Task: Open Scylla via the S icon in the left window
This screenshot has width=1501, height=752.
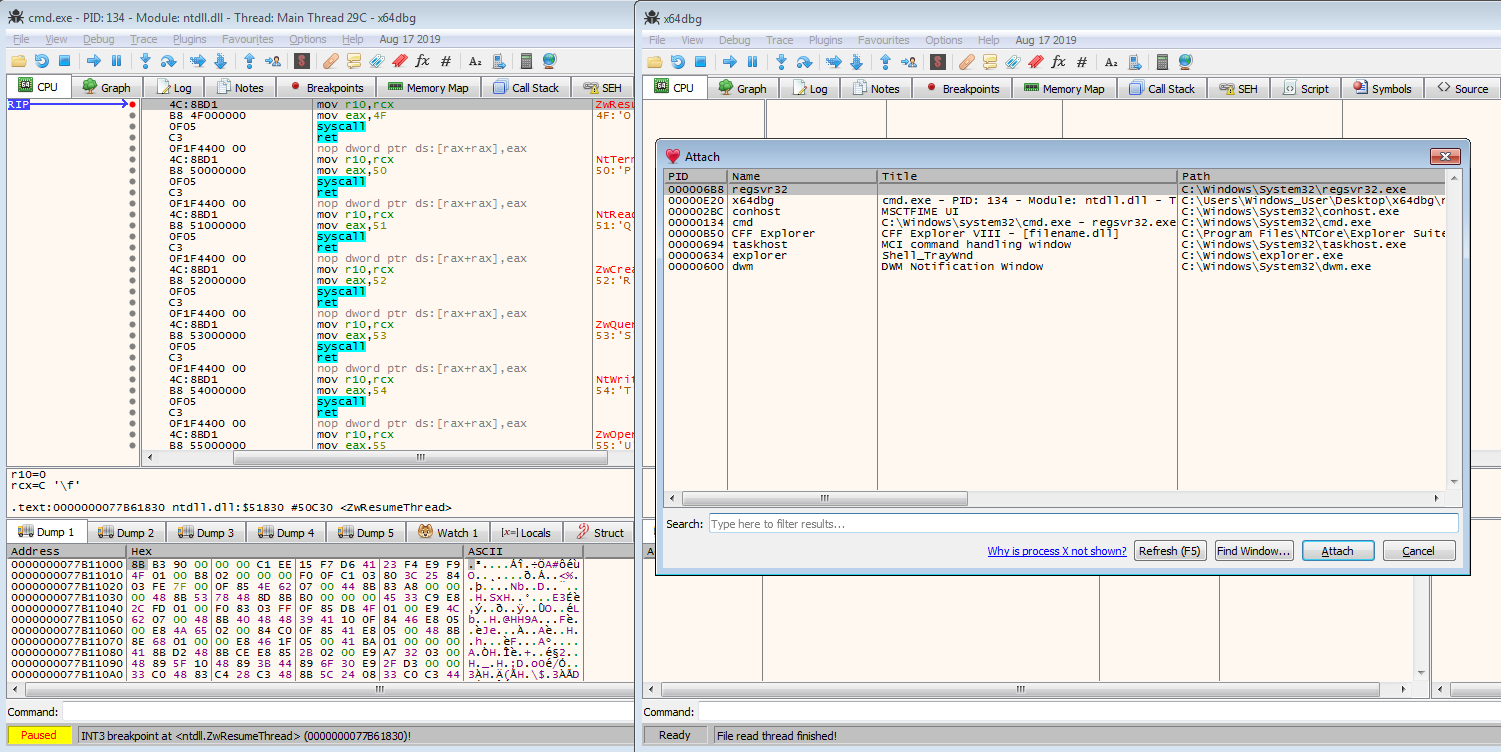Action: pyautogui.click(x=301, y=62)
